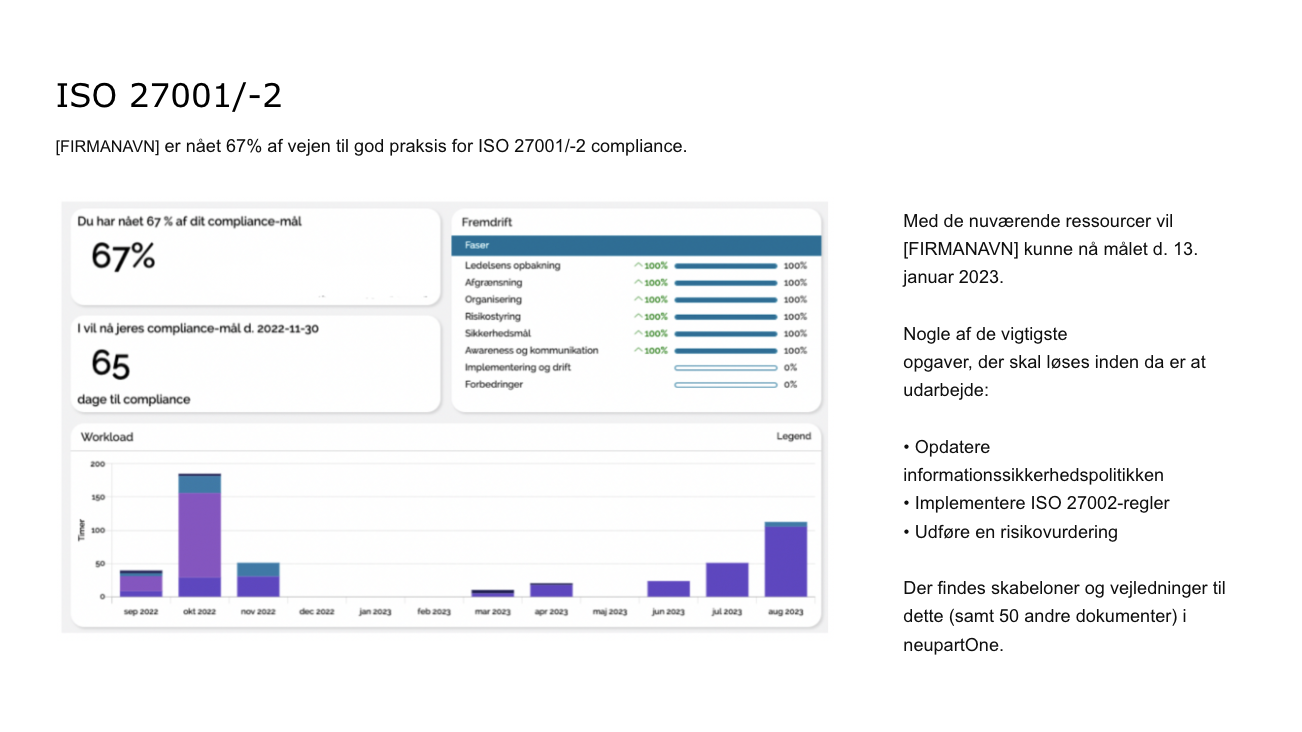Image resolution: width=1302 pixels, height=732 pixels.
Task: Click the 0% value for Implementering og drift
Action: [790, 368]
